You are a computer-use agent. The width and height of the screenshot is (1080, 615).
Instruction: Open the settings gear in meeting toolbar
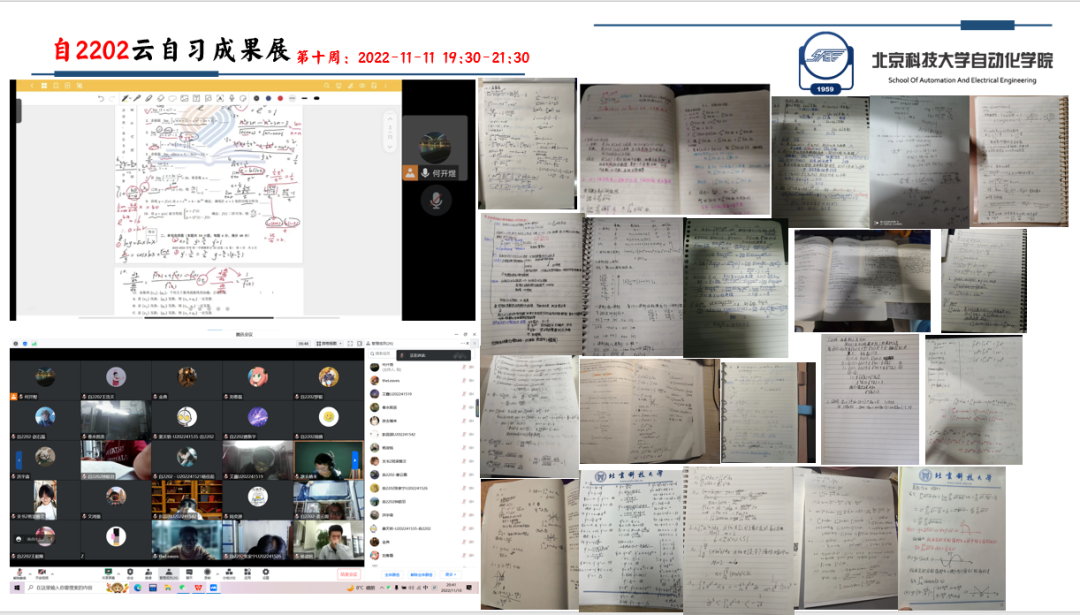click(265, 575)
